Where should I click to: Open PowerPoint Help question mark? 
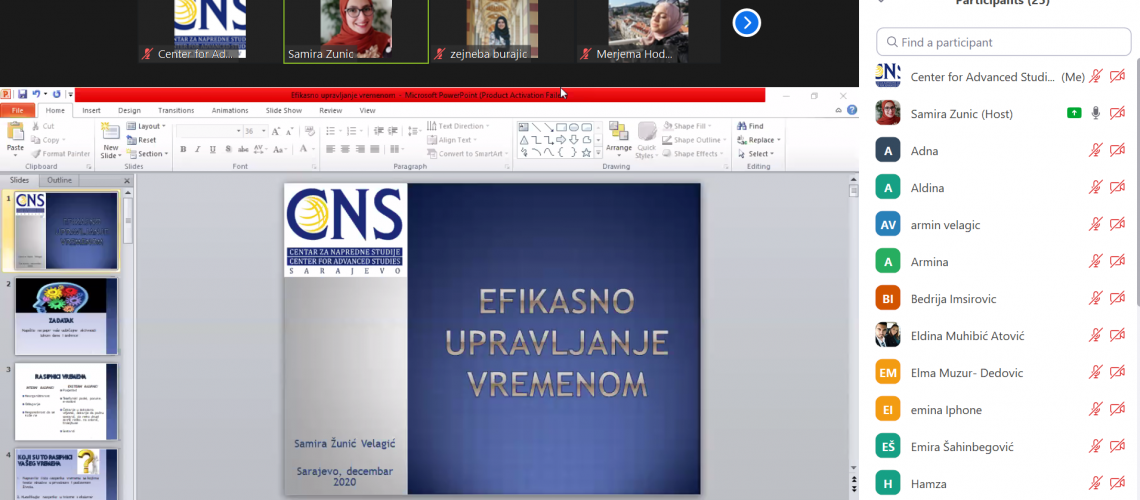click(851, 110)
